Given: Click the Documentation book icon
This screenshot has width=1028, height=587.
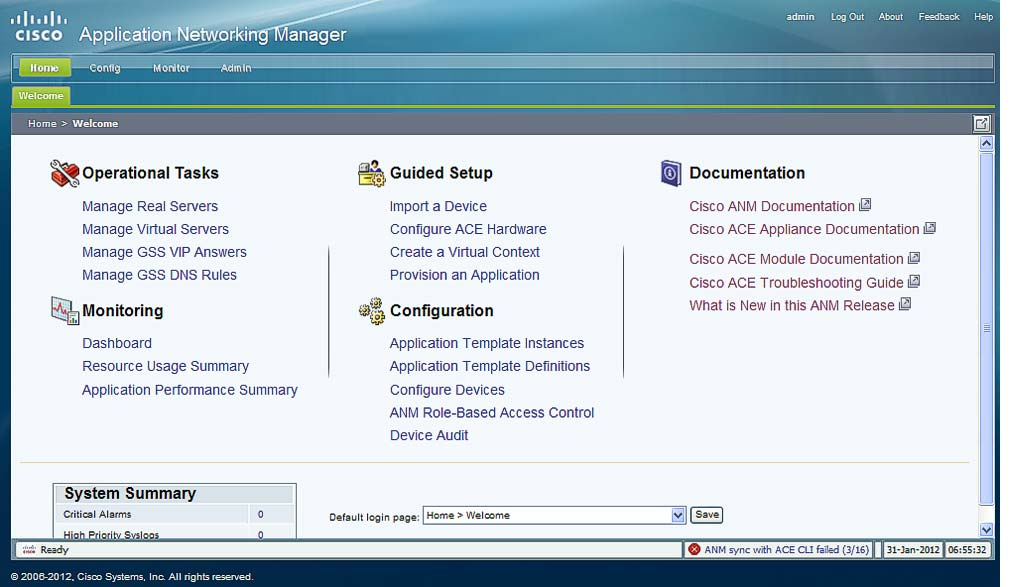Looking at the screenshot, I should (x=671, y=173).
